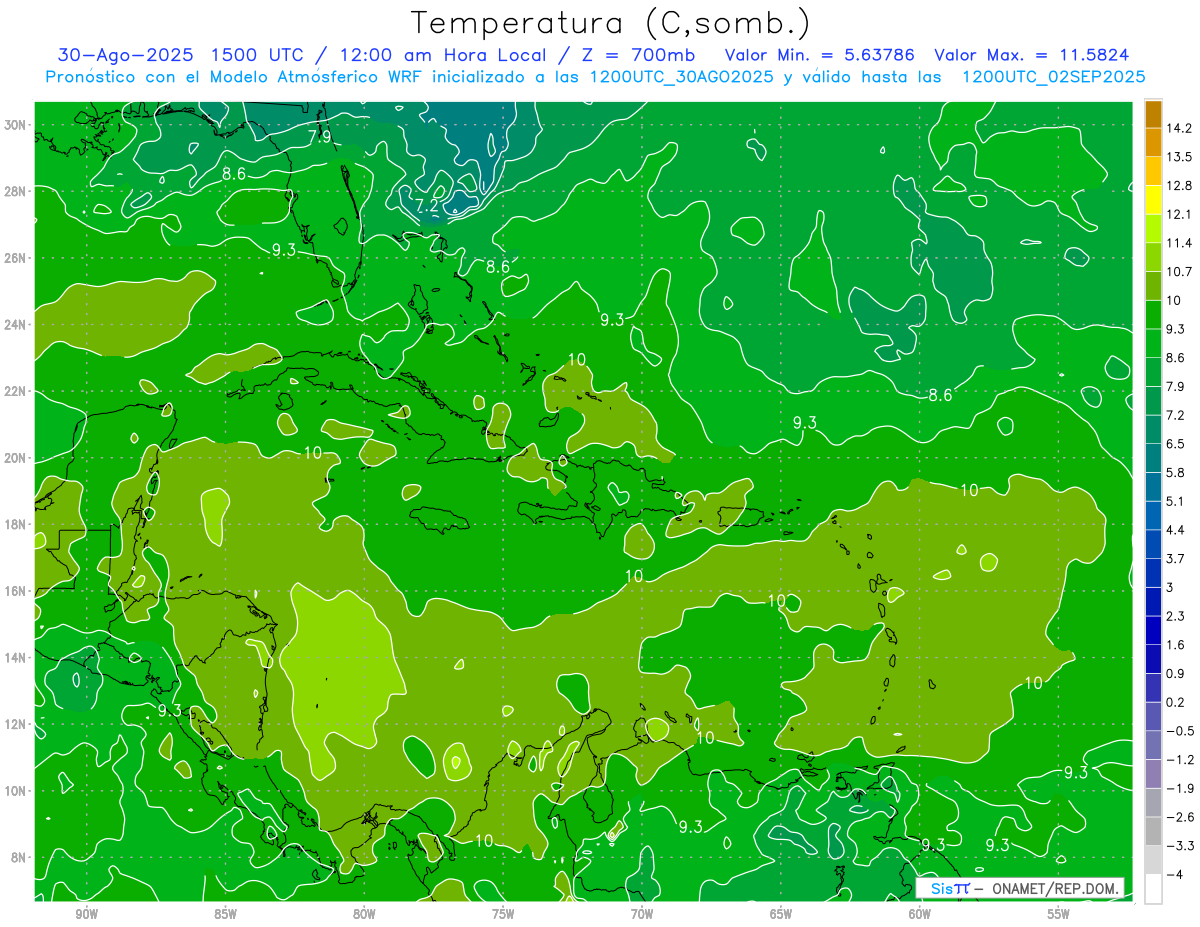Pick the yellow colorbar band between 12.1 and 12.8

click(1153, 200)
